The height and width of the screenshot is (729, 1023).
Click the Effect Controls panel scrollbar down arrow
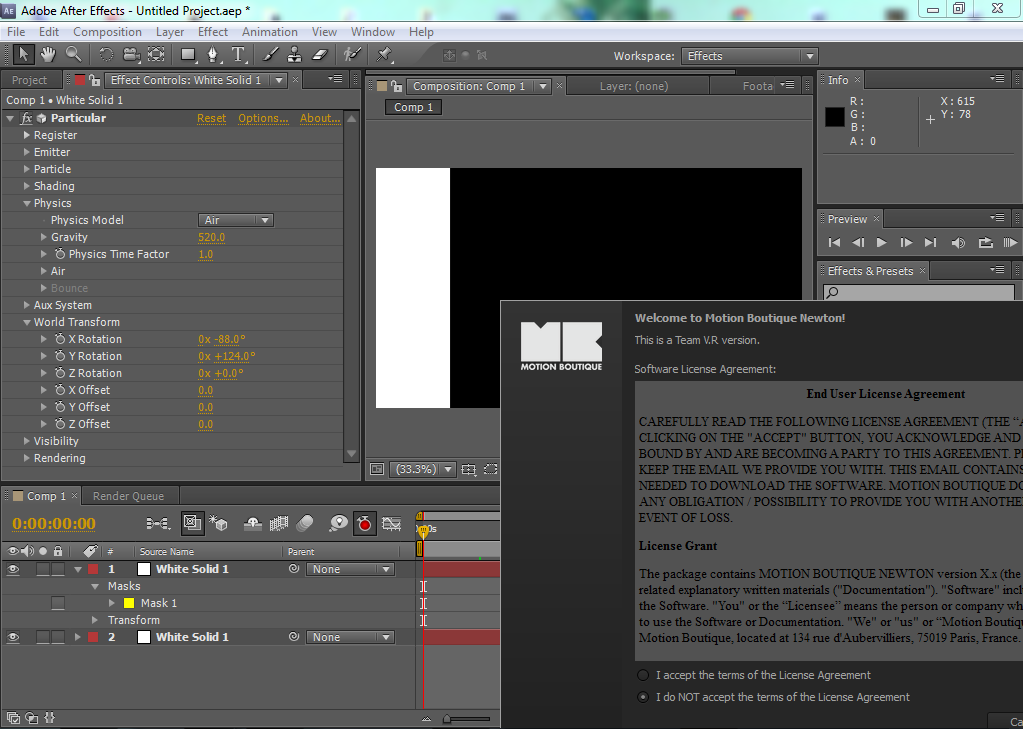(x=351, y=454)
